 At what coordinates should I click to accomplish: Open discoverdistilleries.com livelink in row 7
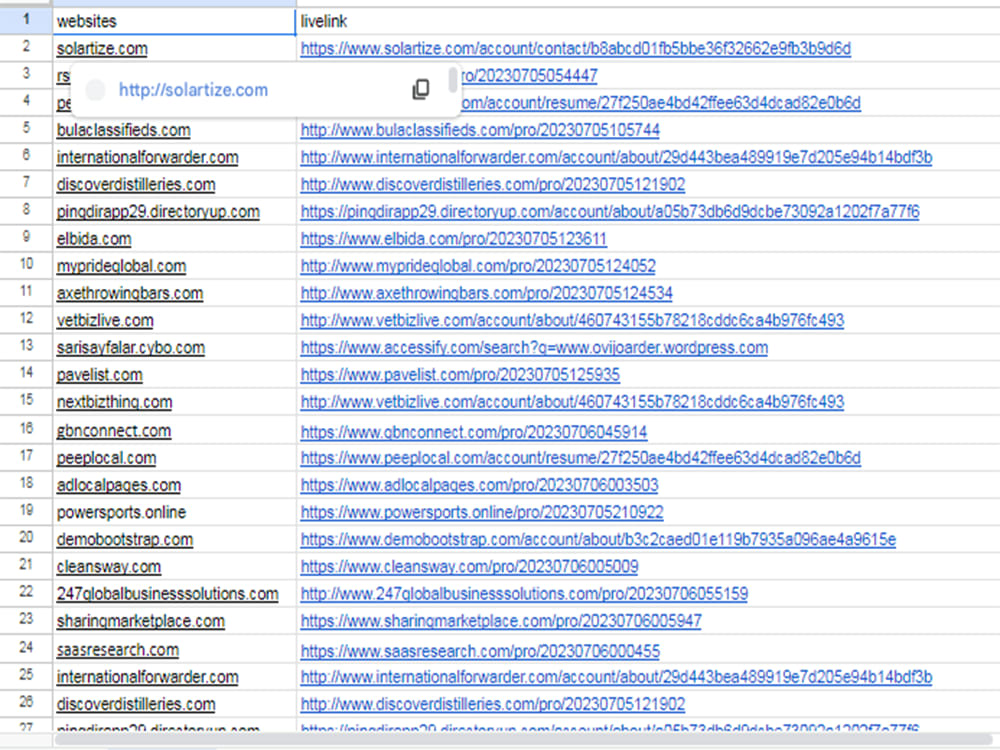click(492, 185)
